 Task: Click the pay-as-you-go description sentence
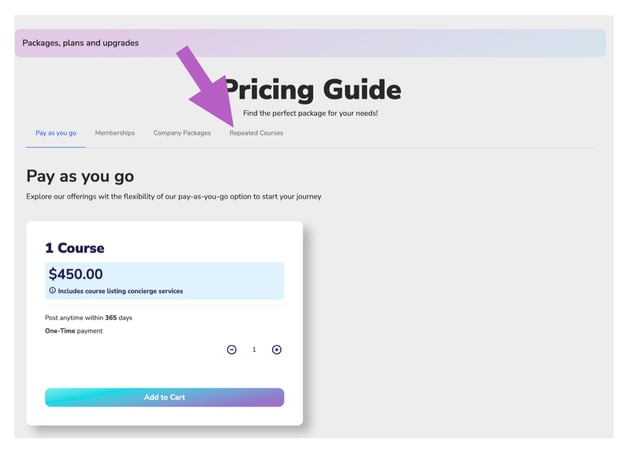(174, 197)
